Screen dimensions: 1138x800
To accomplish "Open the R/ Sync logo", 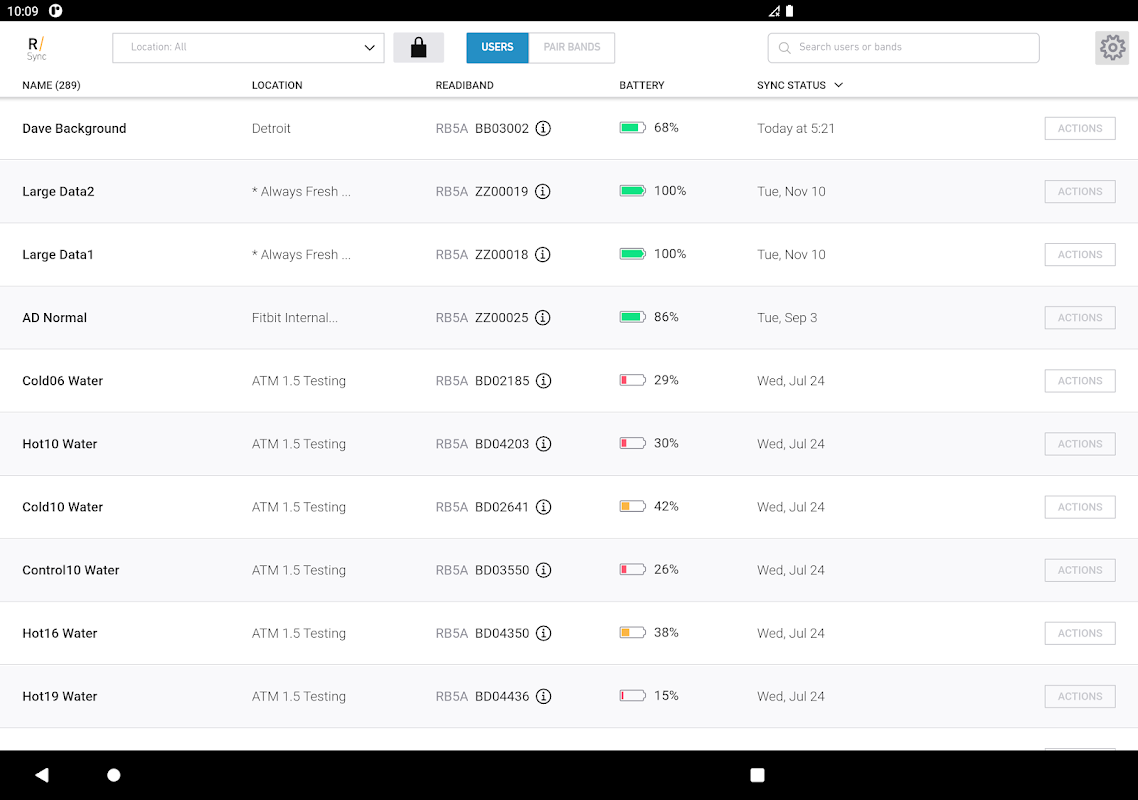I will click(x=36, y=48).
